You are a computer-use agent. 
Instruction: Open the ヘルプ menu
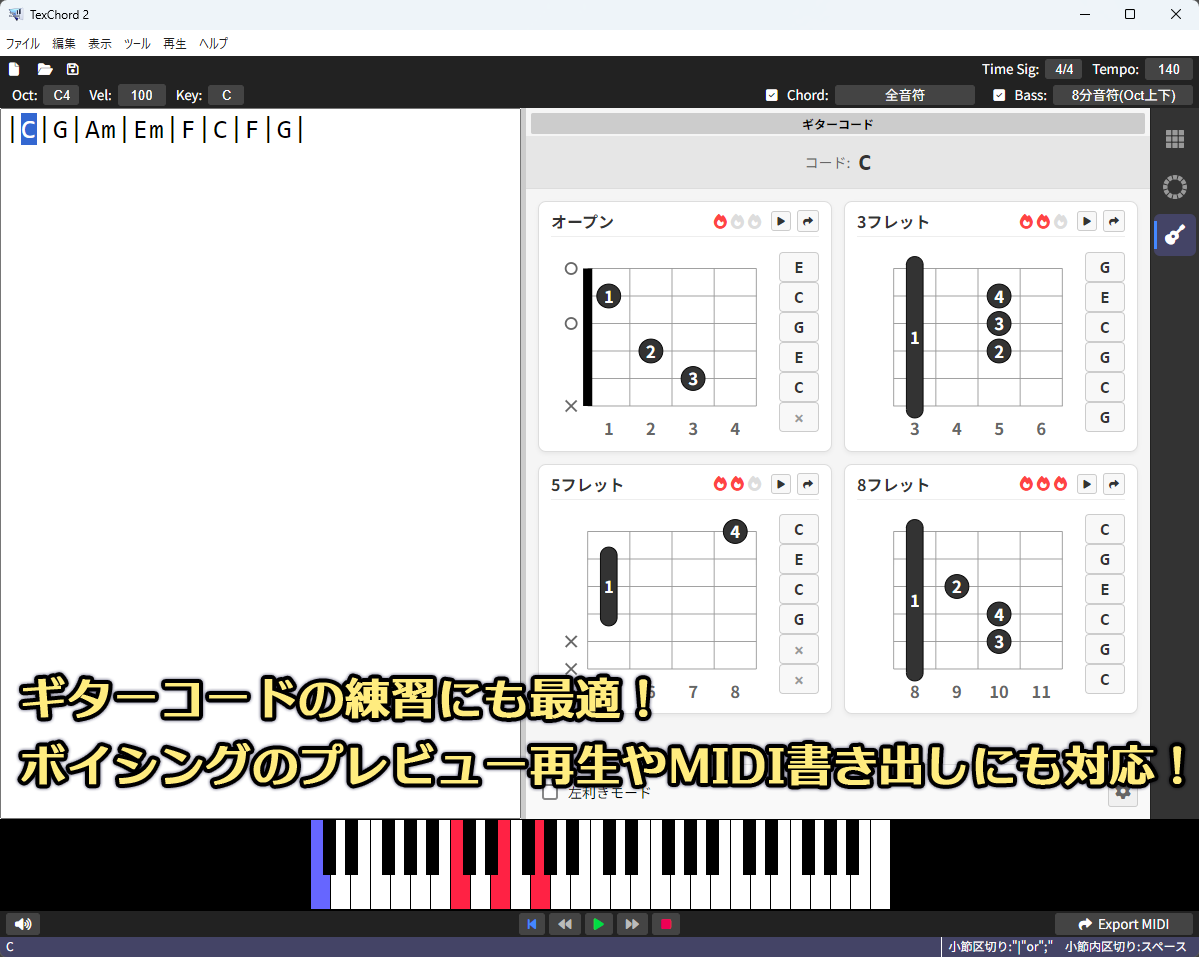[213, 44]
